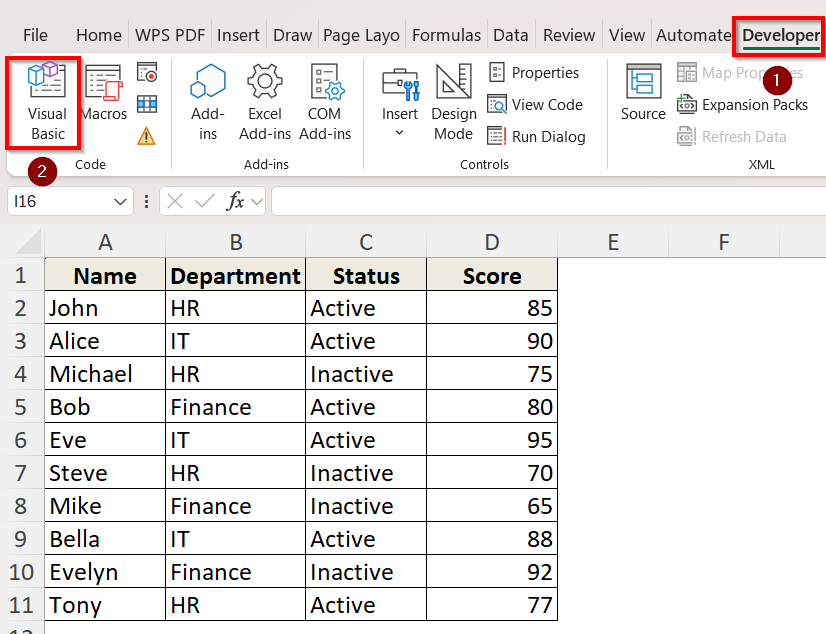
Task: Open the WPS PDF ribbon tab
Action: pos(170,34)
